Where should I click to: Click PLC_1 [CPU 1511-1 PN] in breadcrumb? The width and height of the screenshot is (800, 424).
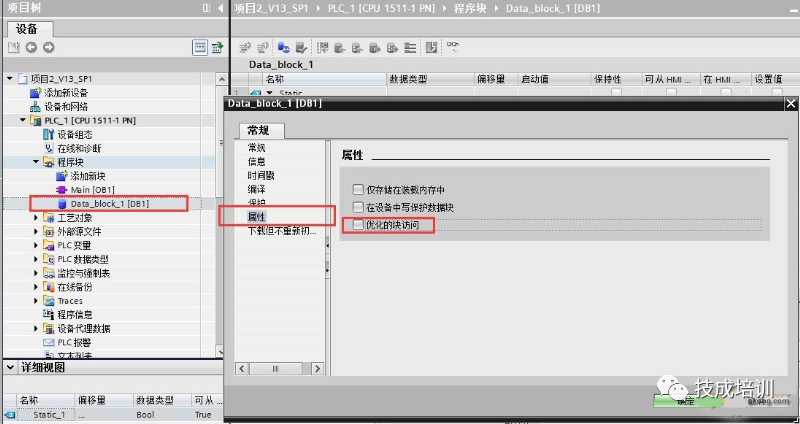(381, 8)
